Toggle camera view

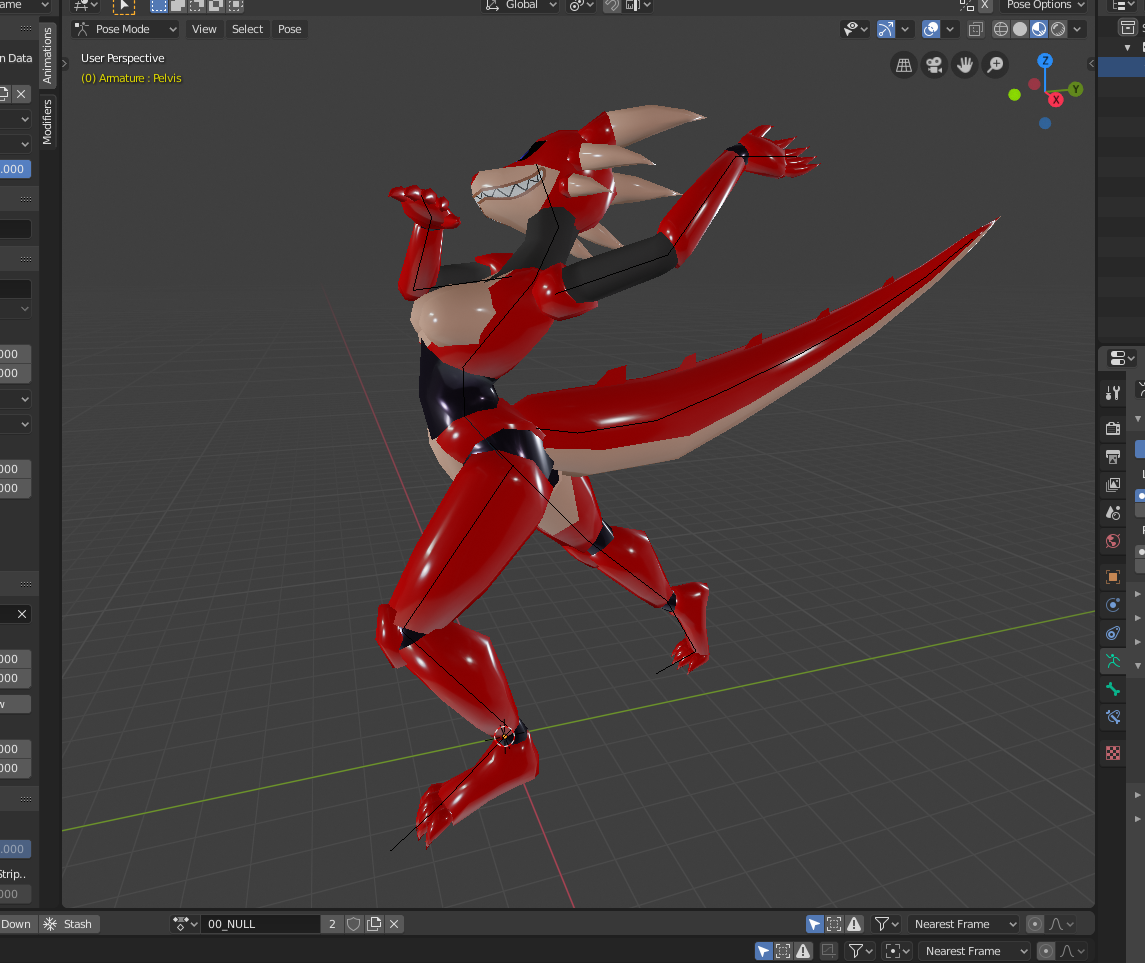click(934, 65)
